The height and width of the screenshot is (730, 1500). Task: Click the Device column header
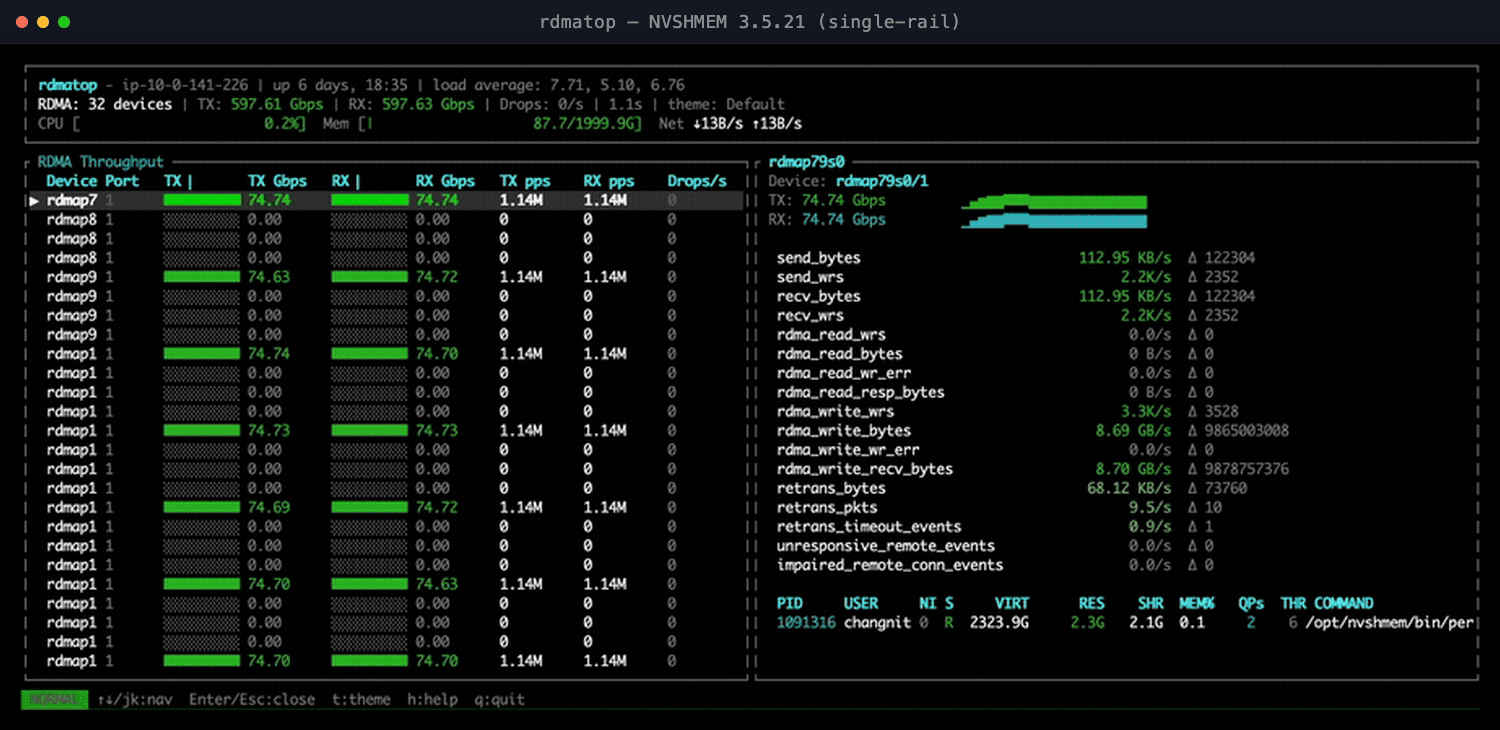coord(72,181)
